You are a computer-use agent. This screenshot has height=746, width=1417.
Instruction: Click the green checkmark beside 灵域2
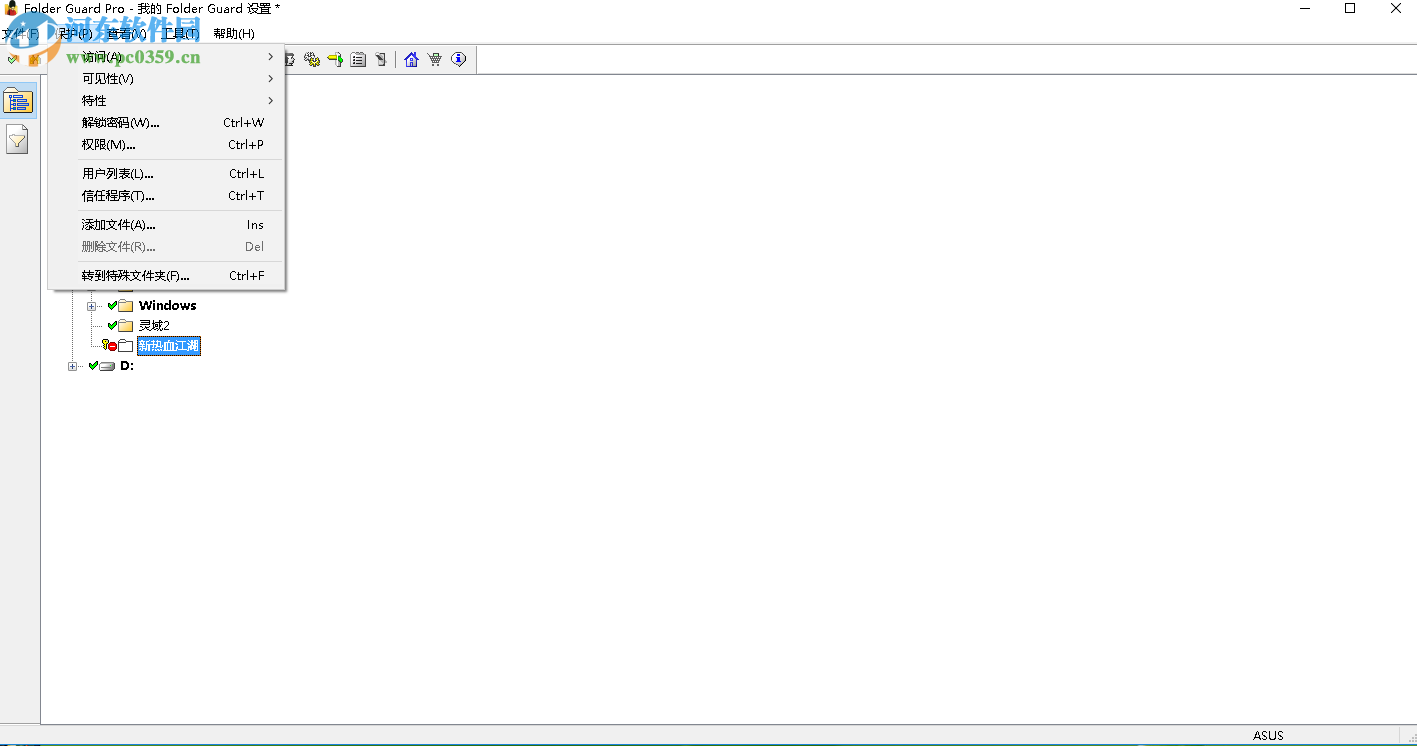112,326
